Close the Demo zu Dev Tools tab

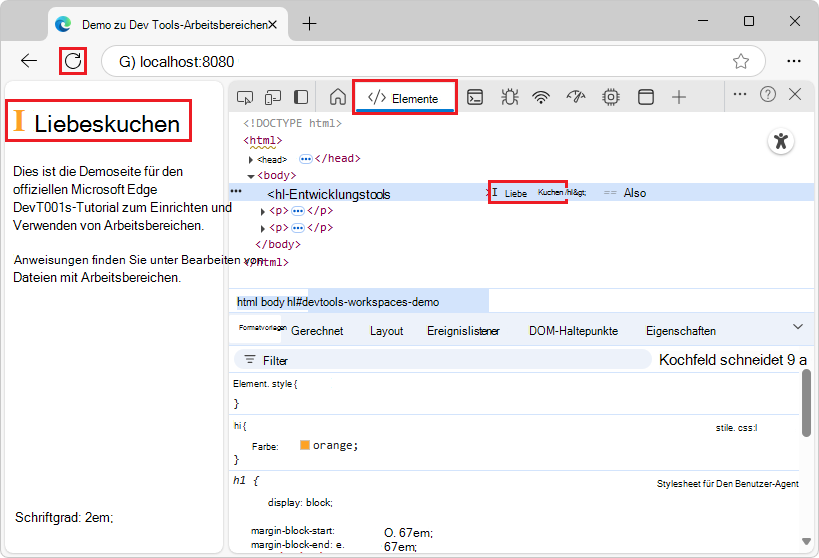point(272,25)
